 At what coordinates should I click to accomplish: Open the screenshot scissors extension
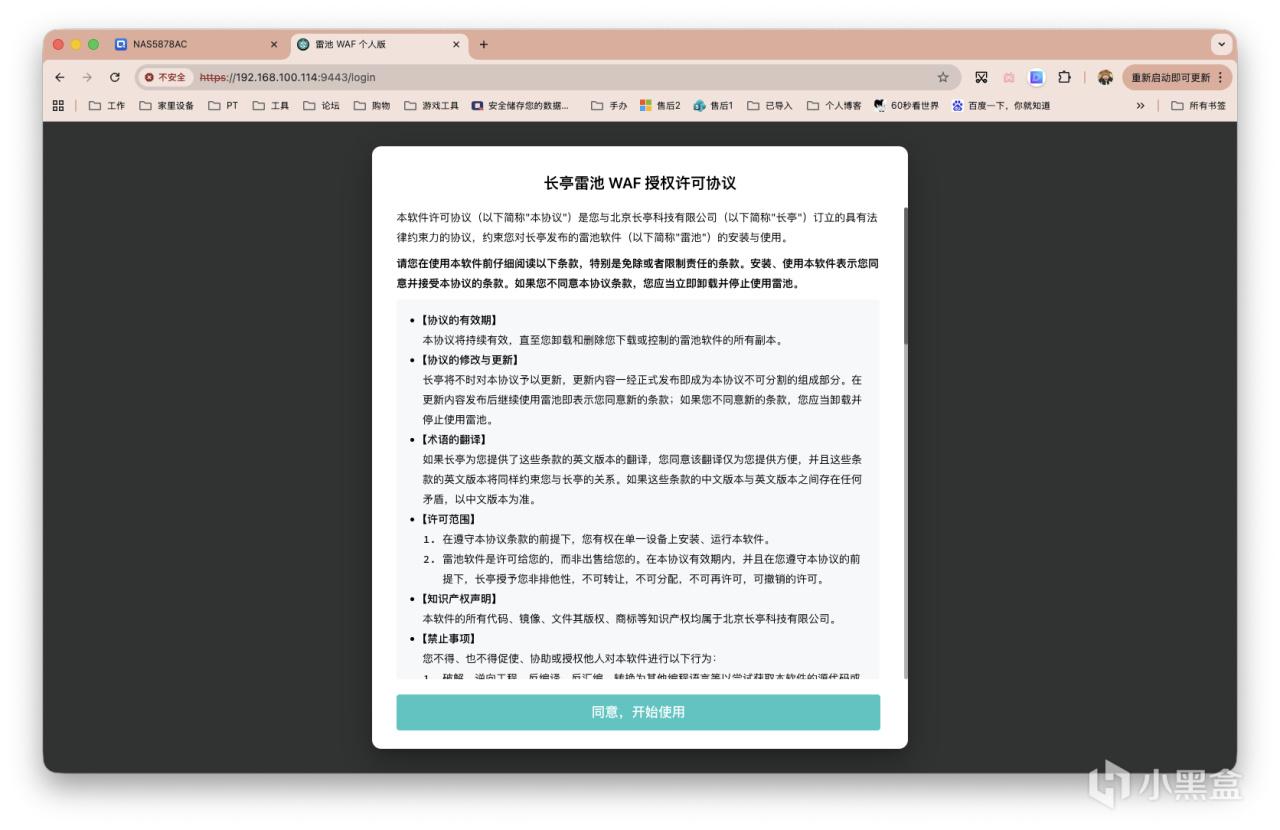click(981, 77)
